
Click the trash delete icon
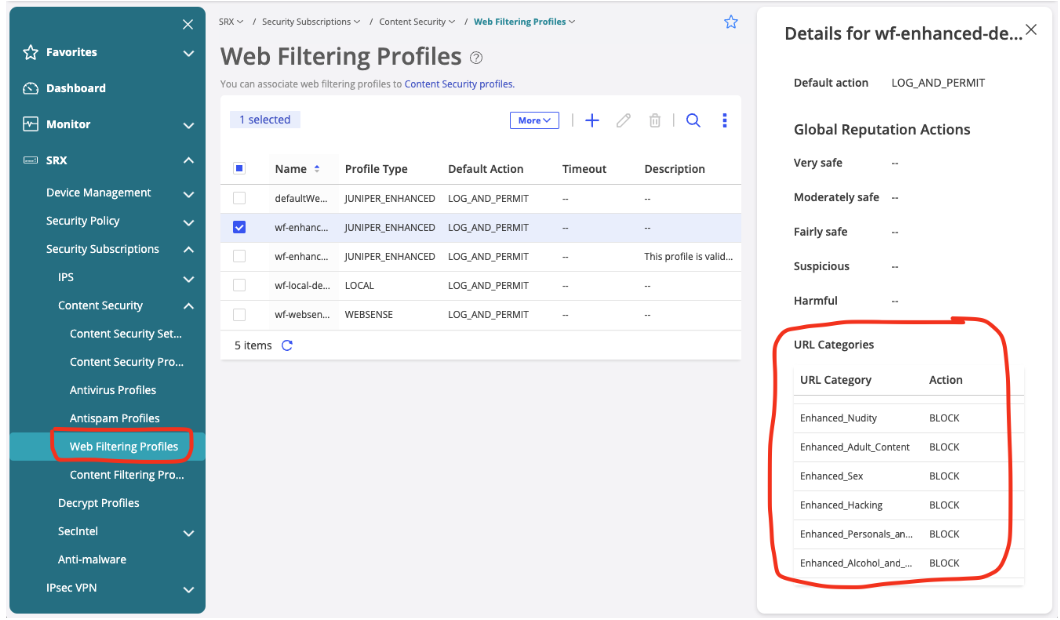click(x=655, y=121)
